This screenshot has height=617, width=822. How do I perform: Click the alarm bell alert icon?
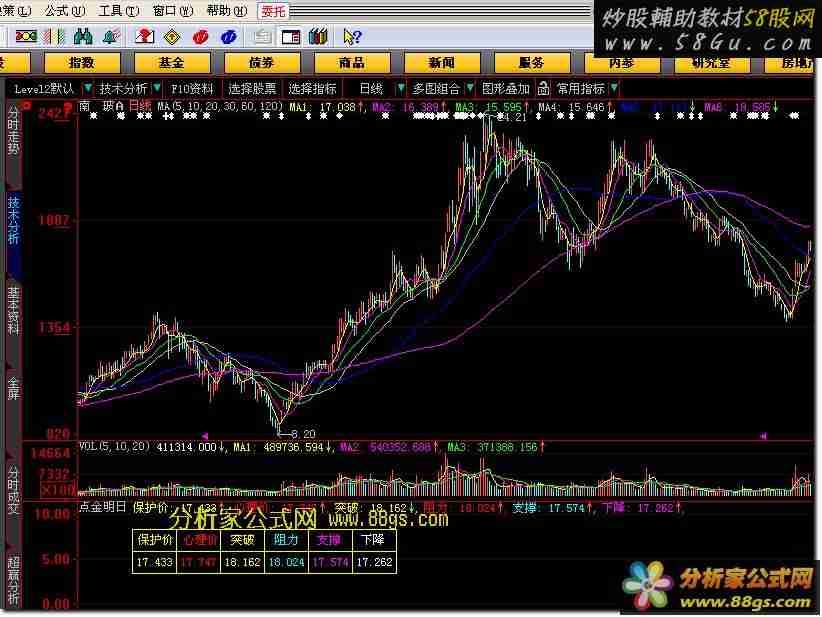tap(111, 37)
